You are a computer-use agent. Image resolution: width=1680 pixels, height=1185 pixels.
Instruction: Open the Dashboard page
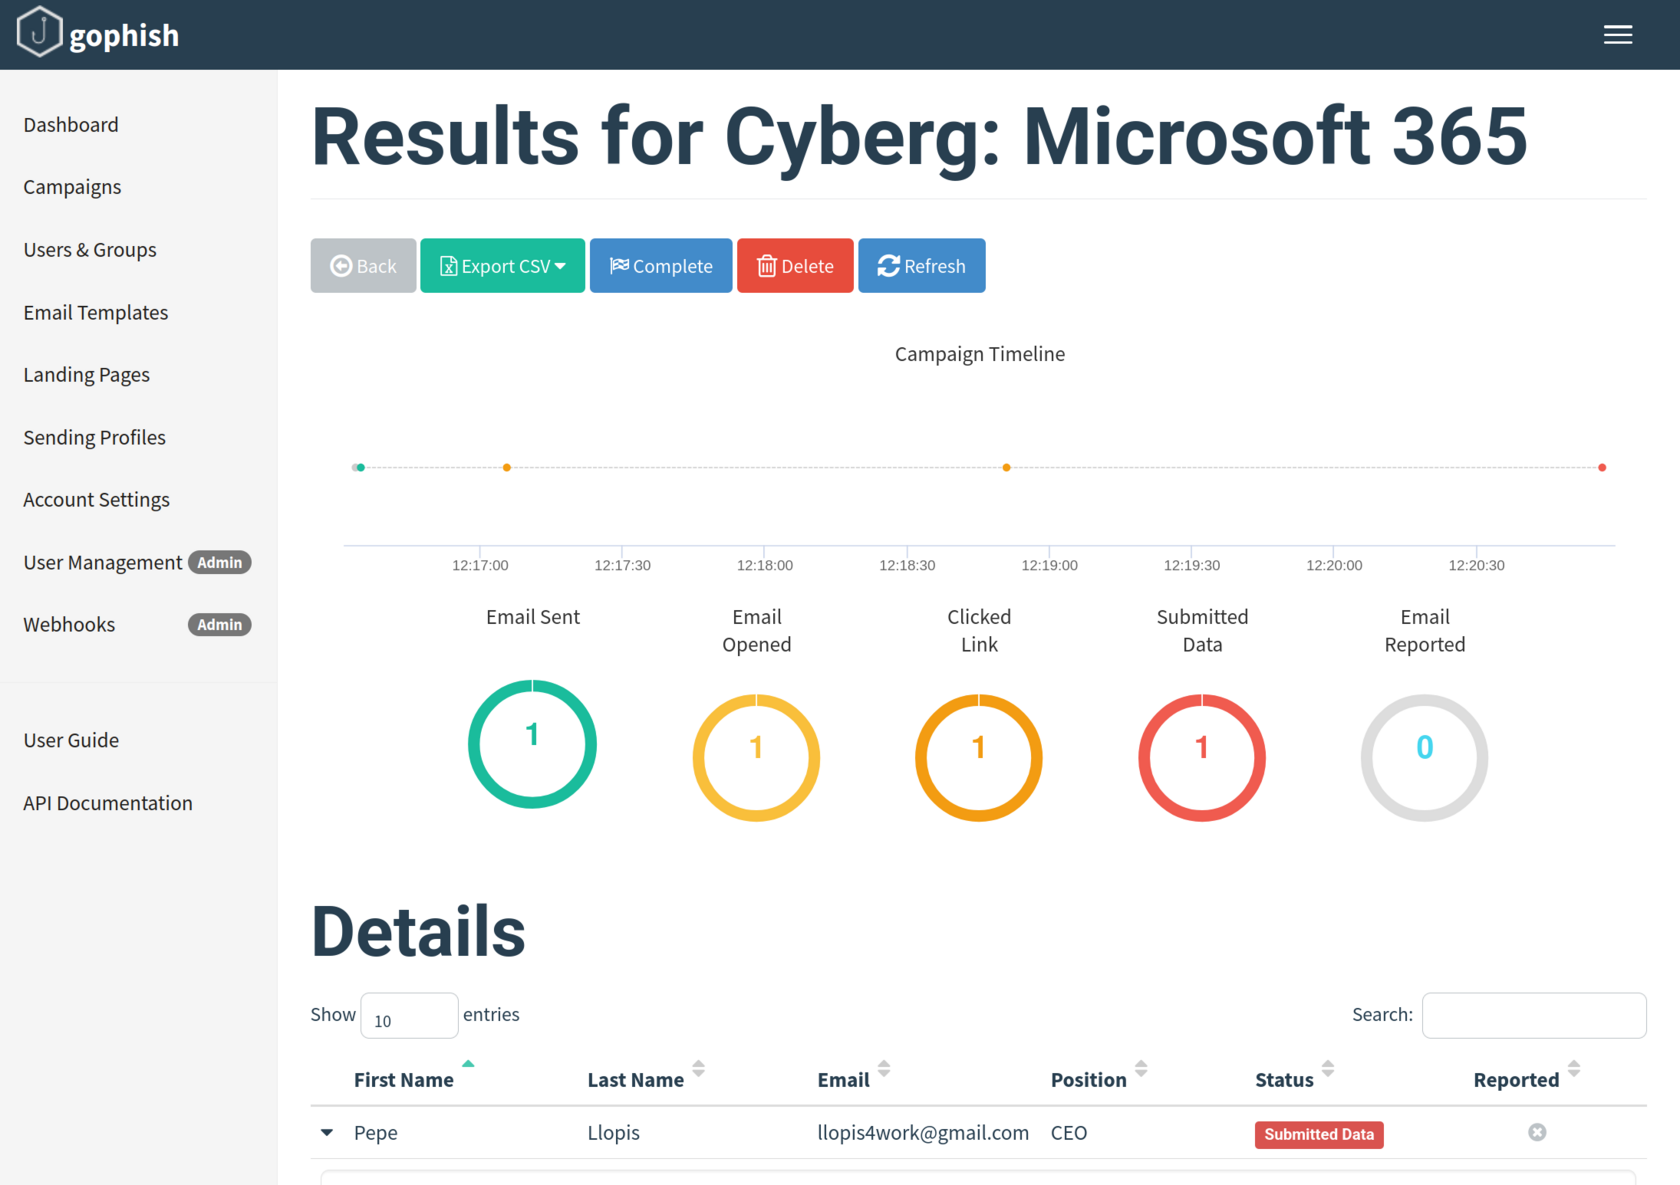click(x=71, y=124)
